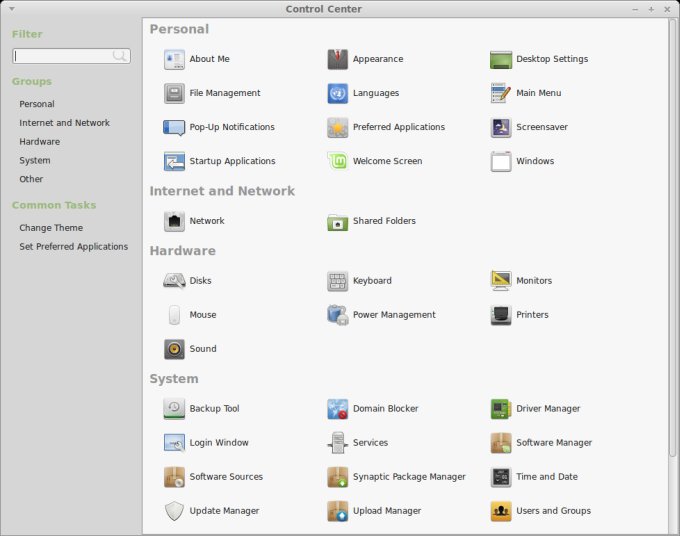Viewport: 680px width, 536px height.
Task: Open the Appearance settings icon
Action: coord(338,59)
